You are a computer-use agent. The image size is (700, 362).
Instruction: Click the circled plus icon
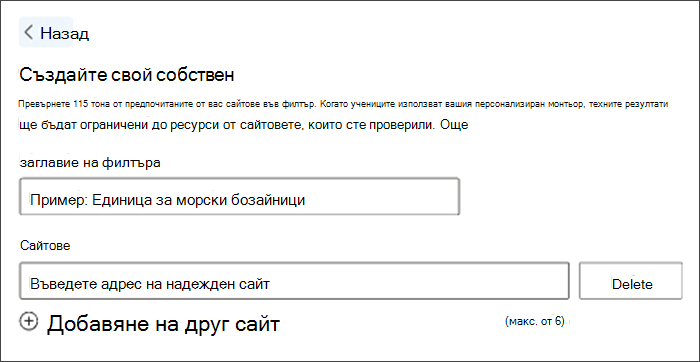coord(29,321)
